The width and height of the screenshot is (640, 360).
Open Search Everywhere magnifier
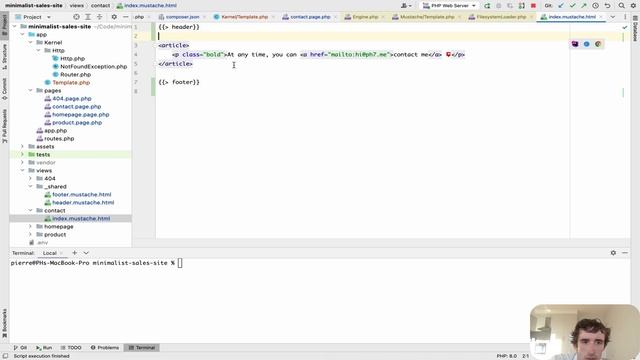tap(622, 6)
